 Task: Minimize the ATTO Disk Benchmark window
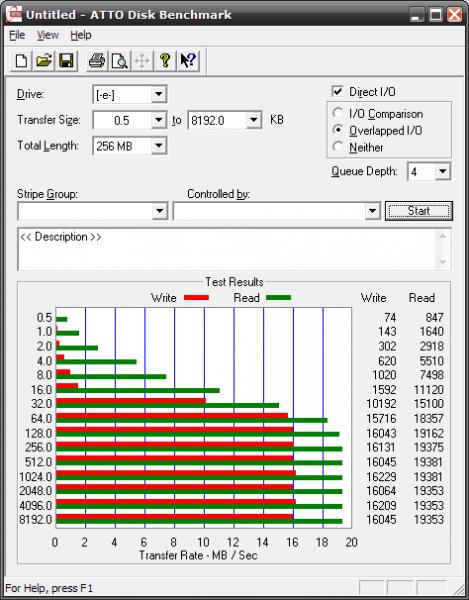[417, 15]
